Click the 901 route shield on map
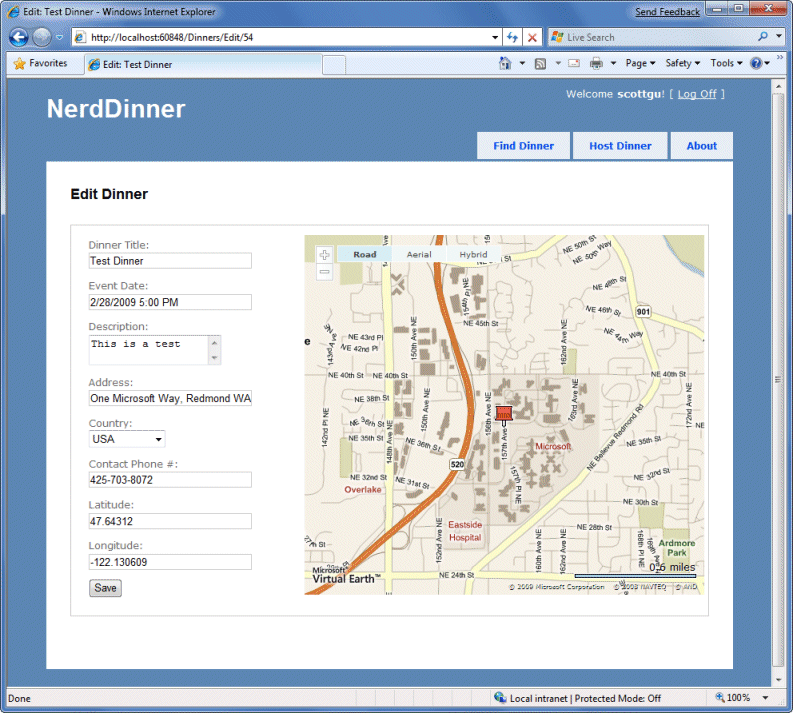793x713 pixels. click(x=643, y=311)
